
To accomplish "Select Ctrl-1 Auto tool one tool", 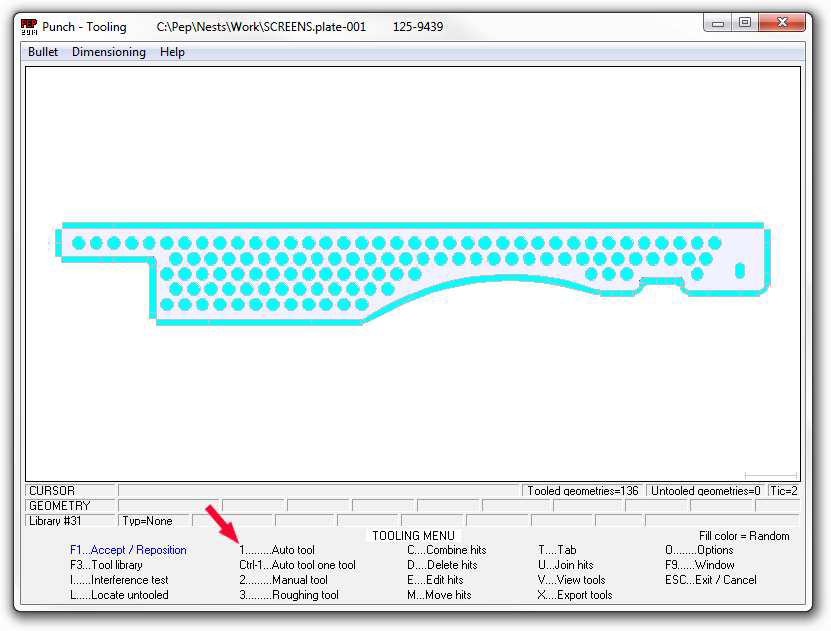I will point(297,565).
